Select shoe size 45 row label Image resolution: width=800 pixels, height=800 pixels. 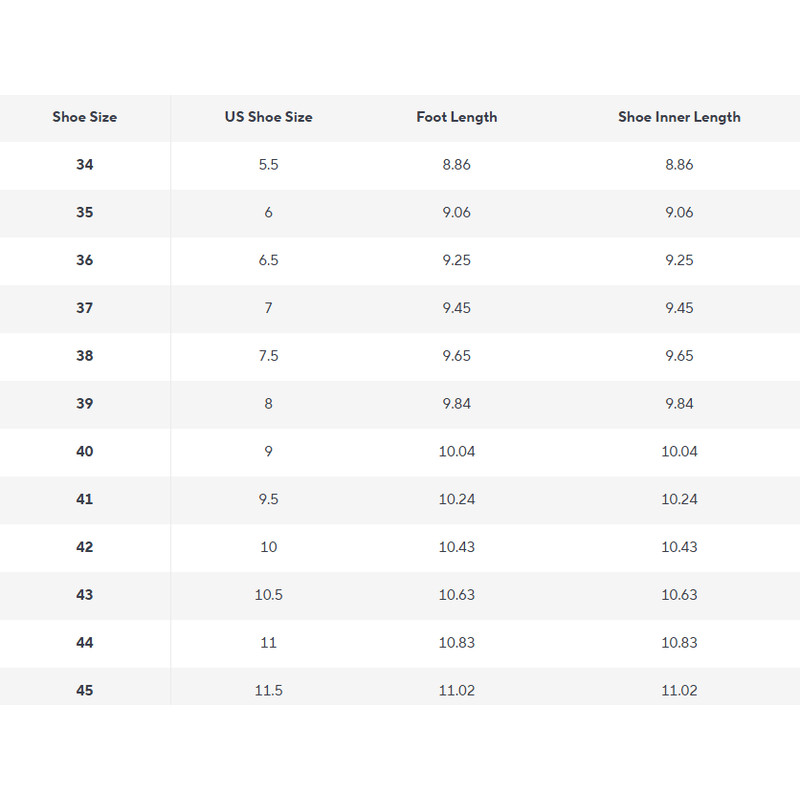click(85, 691)
